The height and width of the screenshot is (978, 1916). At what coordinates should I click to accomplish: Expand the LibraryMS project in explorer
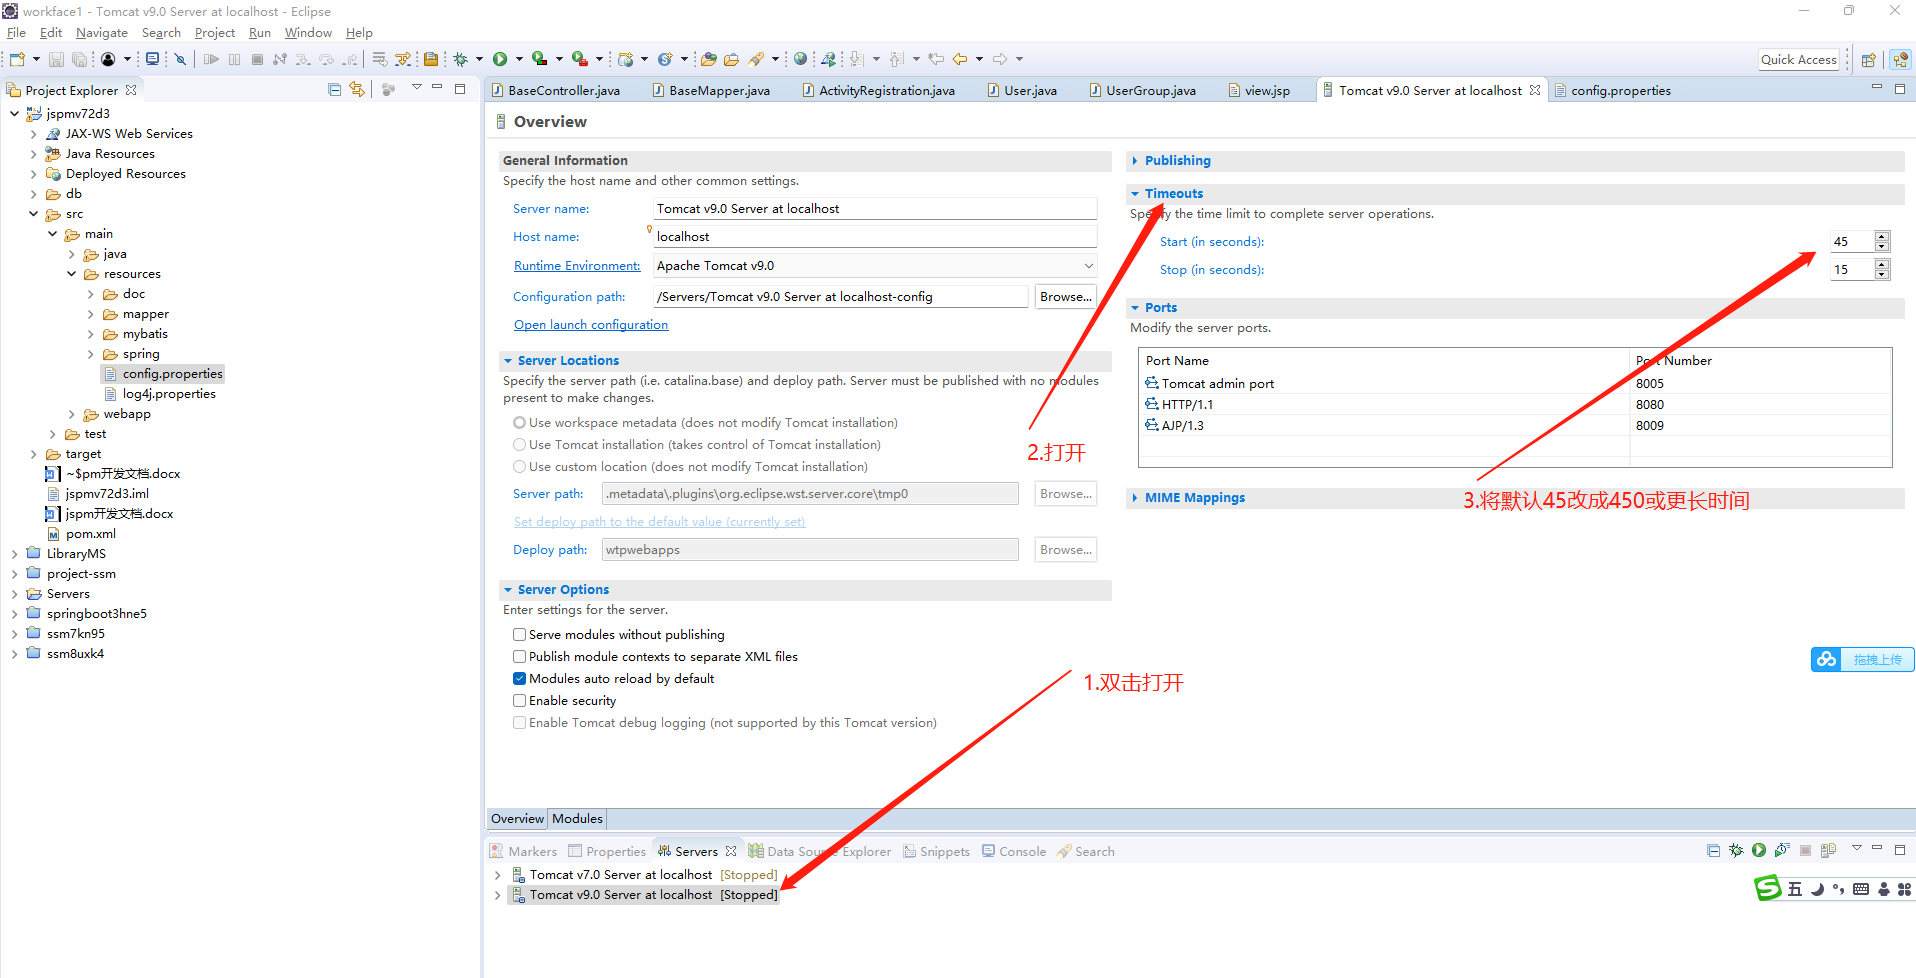pyautogui.click(x=14, y=554)
